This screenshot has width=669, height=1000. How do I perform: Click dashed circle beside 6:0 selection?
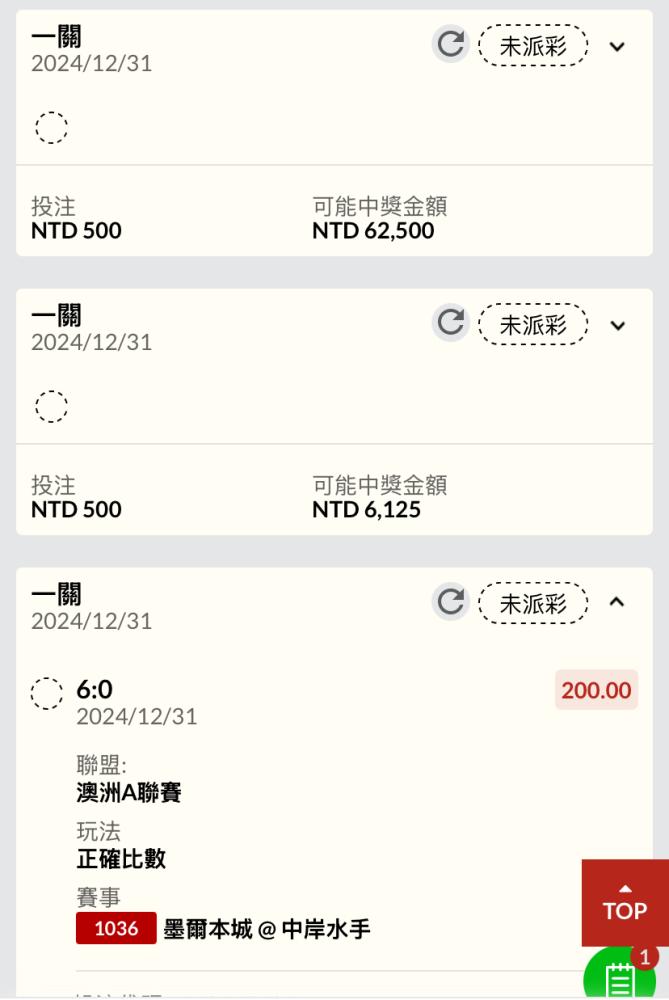point(47,693)
